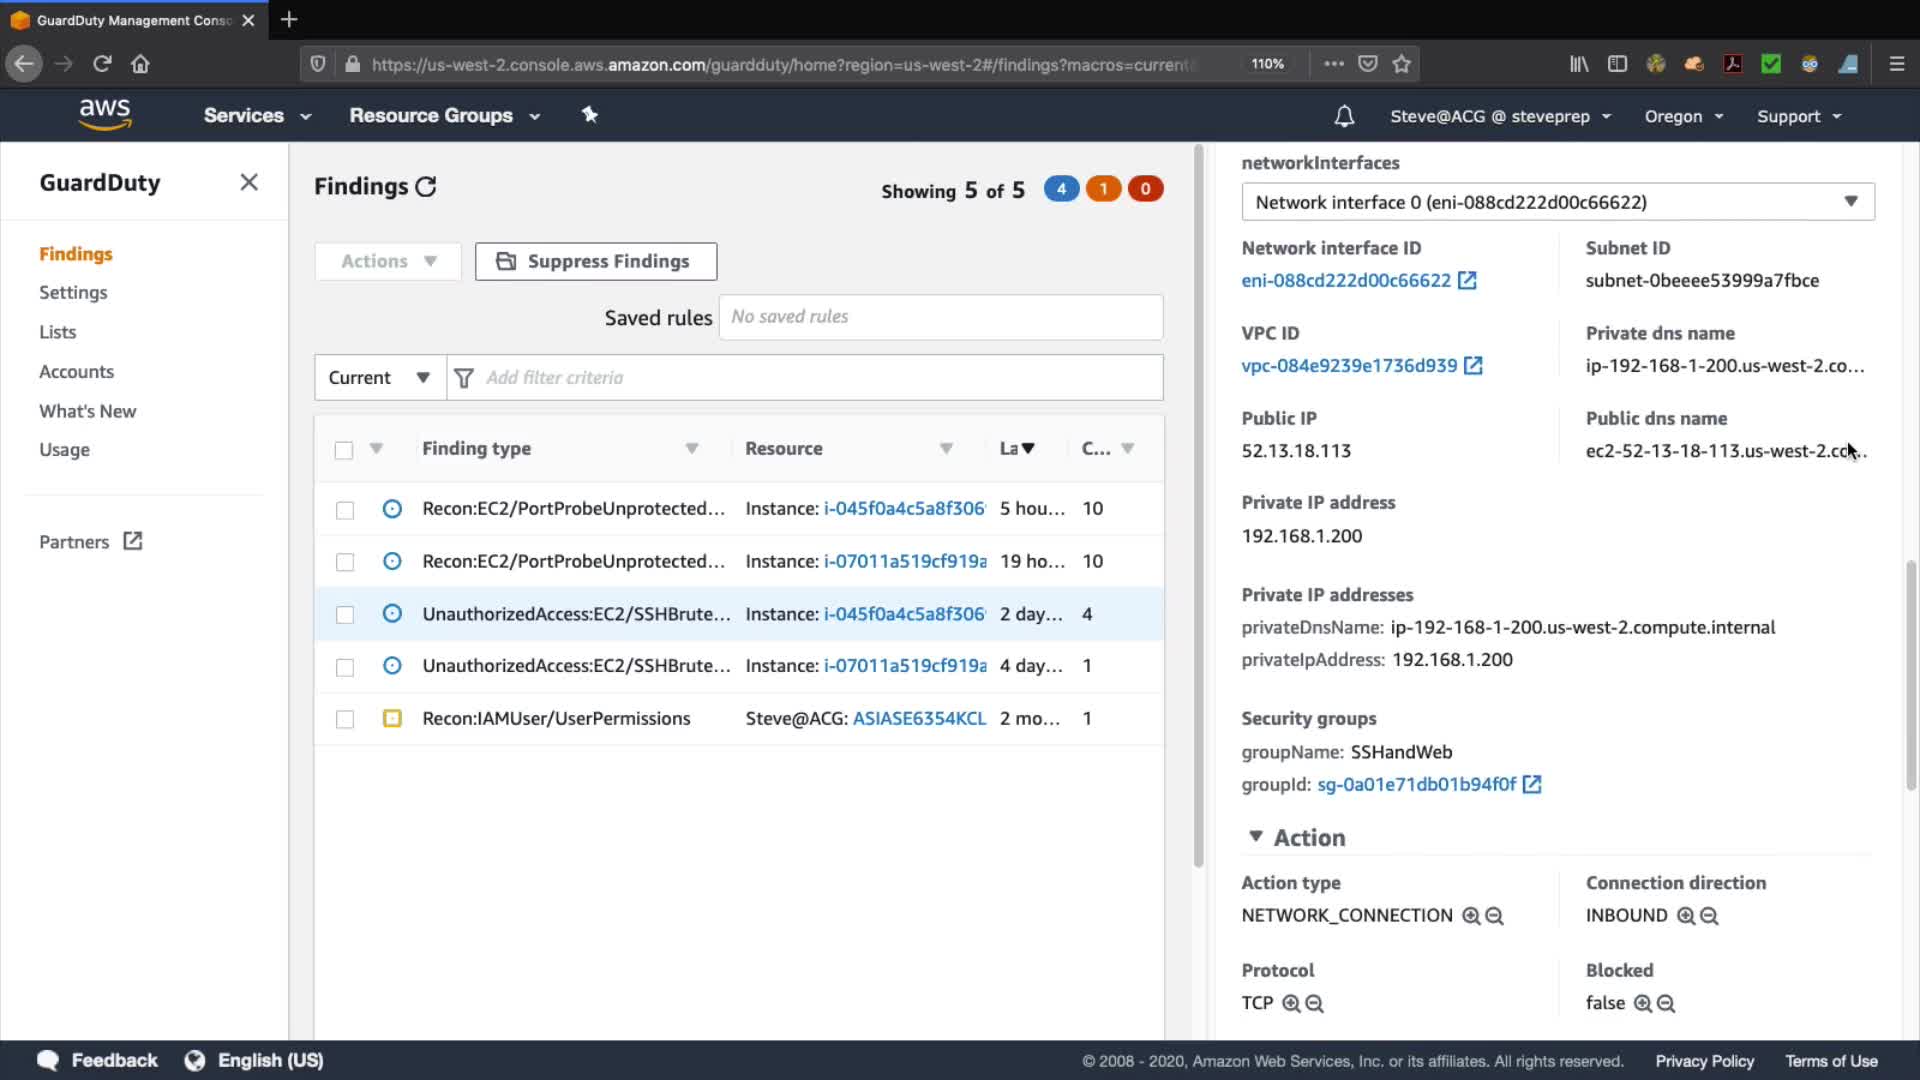Toggle the select-all findings checkbox
The image size is (1920, 1080).
[344, 450]
